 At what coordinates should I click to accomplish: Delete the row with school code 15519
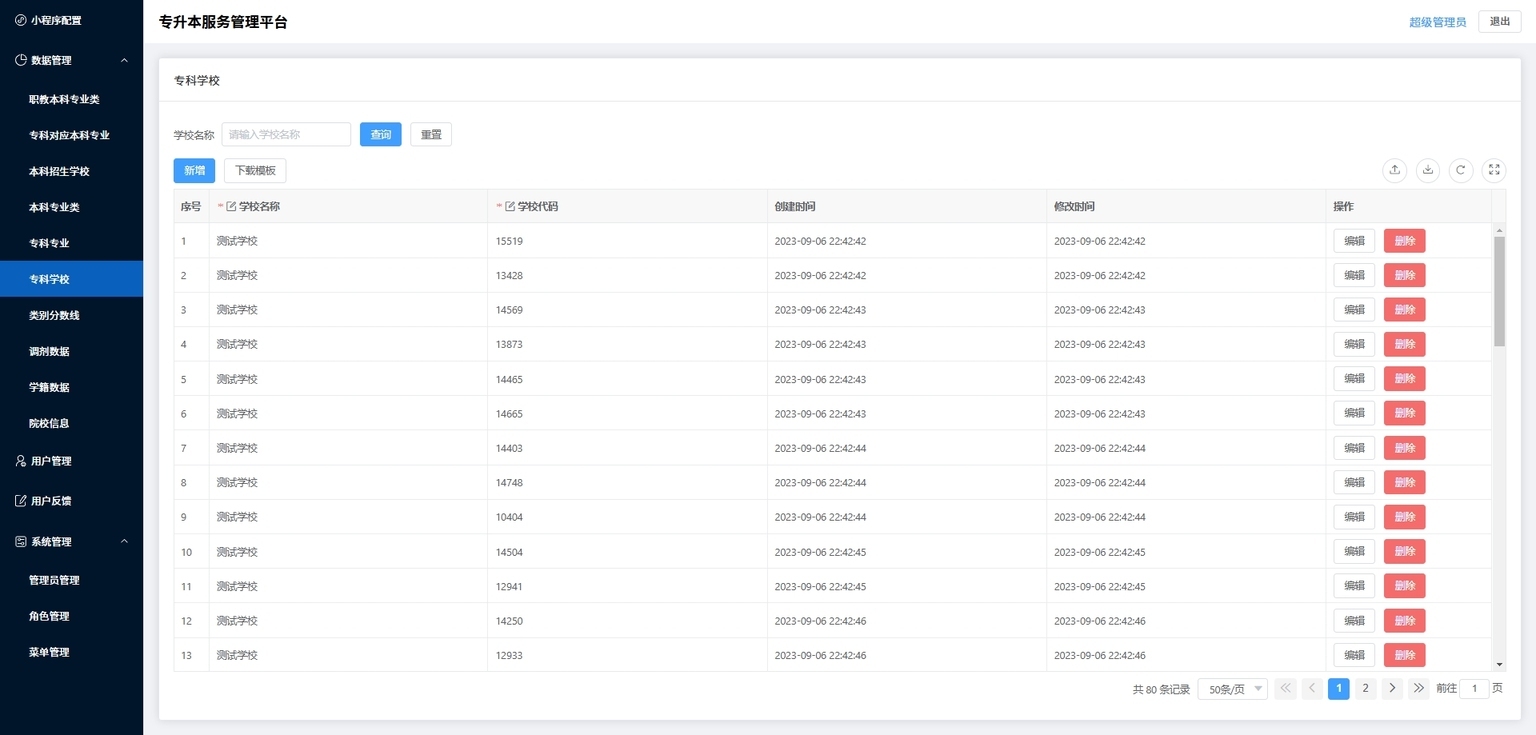pos(1404,241)
